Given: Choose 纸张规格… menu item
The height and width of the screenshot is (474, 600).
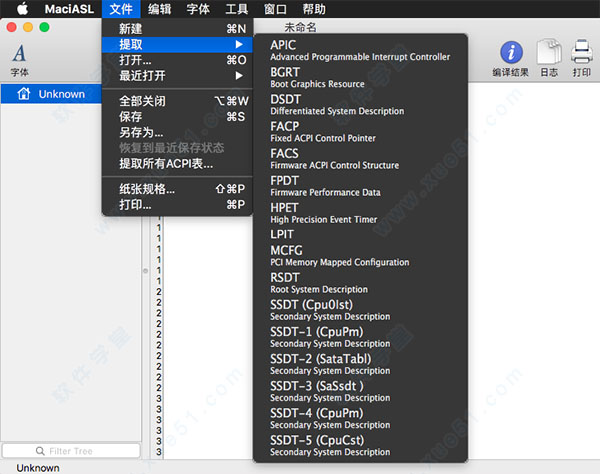Looking at the screenshot, I should (178, 189).
